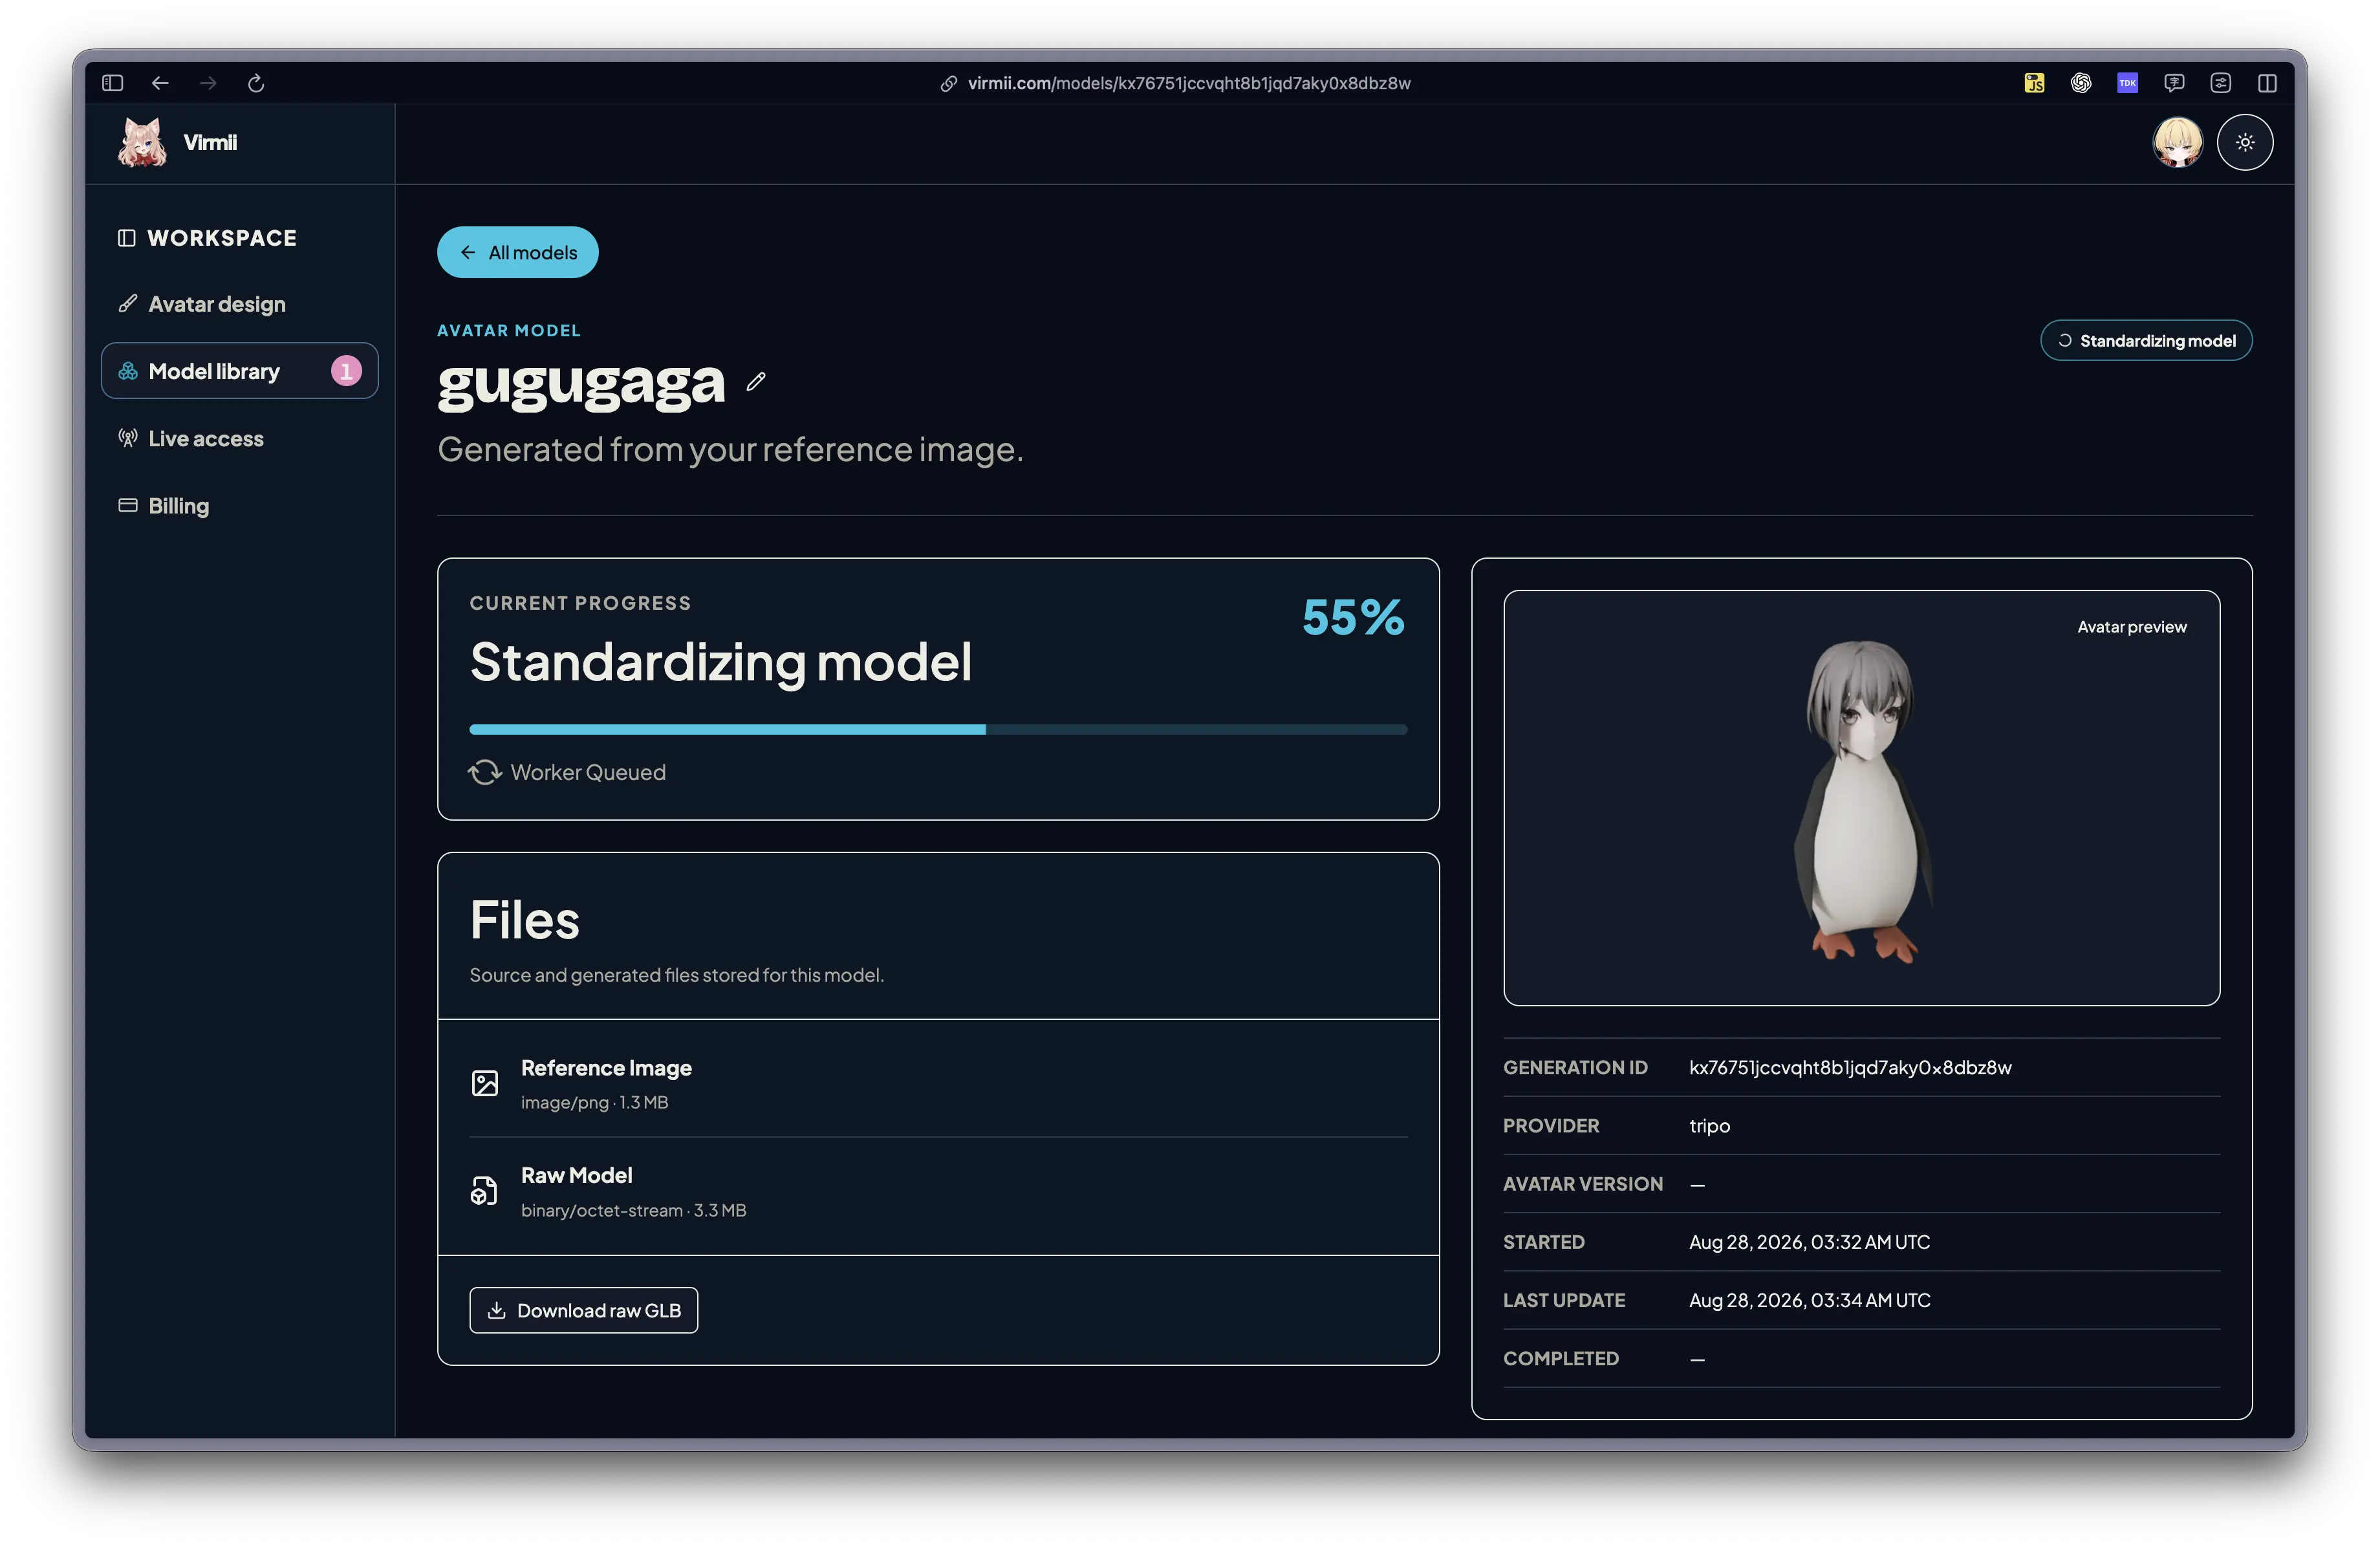Image resolution: width=2380 pixels, height=1547 pixels.
Task: Open the purple TDK extension icon
Action: 2127,83
